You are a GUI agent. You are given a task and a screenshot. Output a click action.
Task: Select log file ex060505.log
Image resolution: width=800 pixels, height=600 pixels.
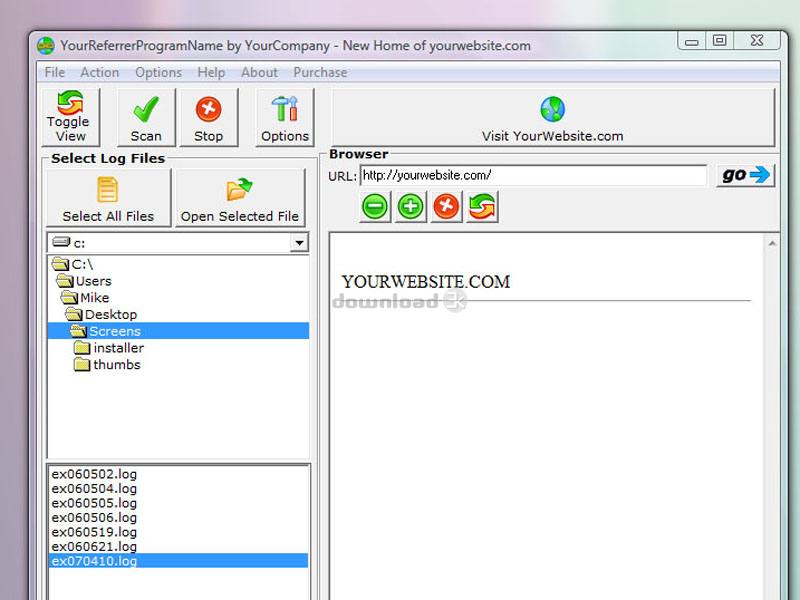pyautogui.click(x=94, y=503)
